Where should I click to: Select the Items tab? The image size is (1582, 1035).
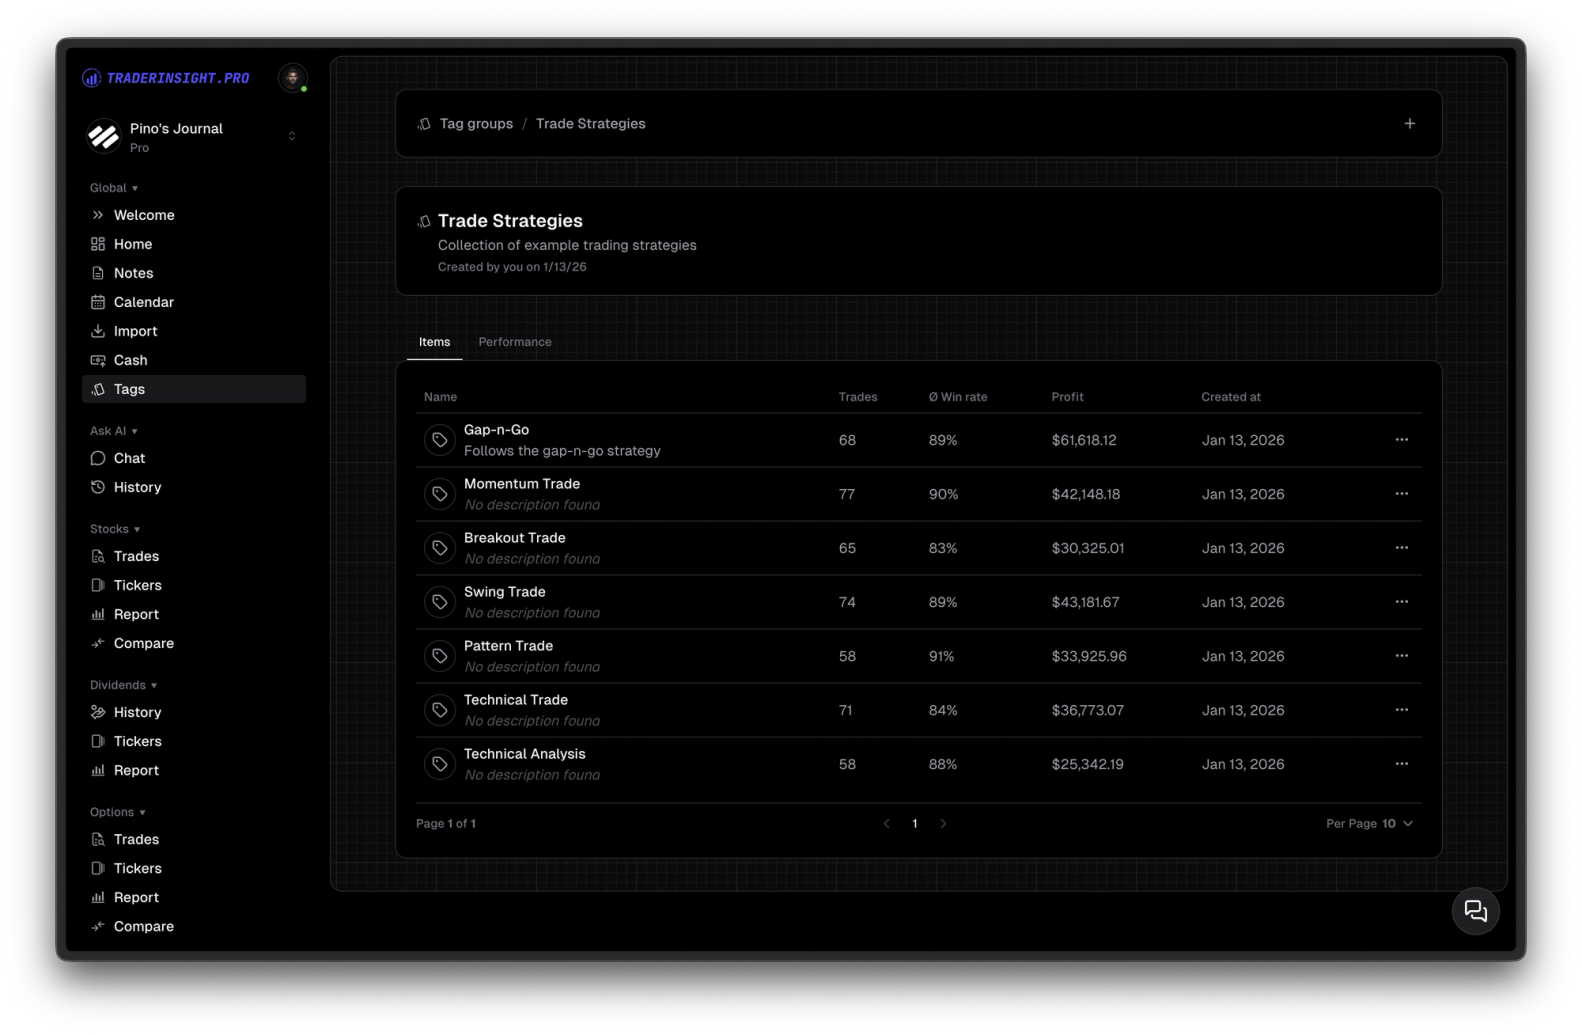pyautogui.click(x=434, y=342)
